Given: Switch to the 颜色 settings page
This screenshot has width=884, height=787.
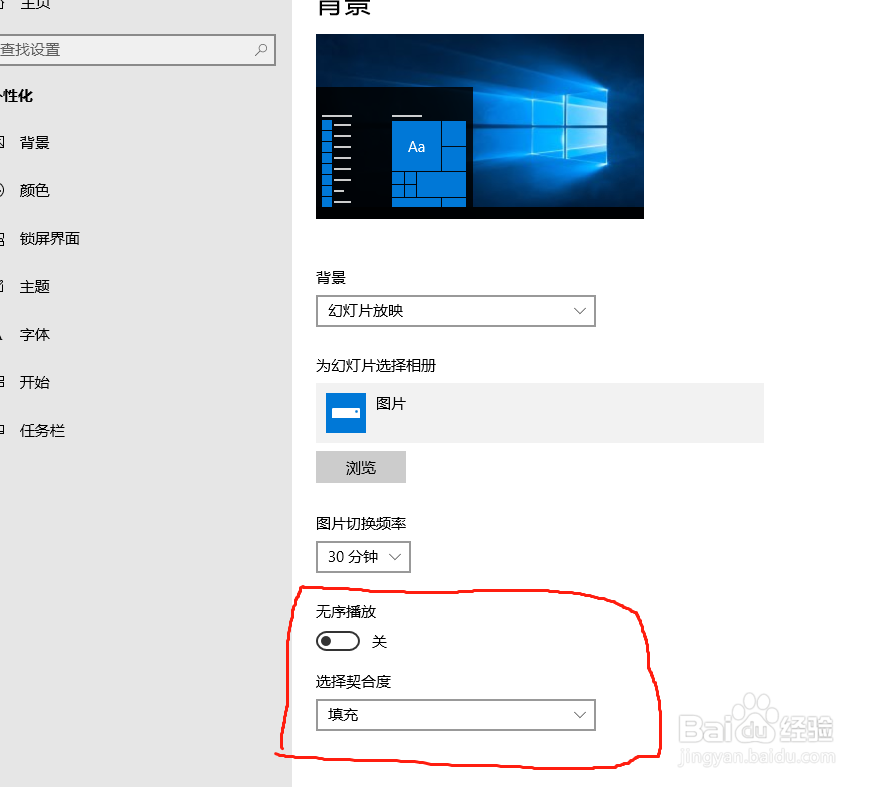Looking at the screenshot, I should tap(35, 190).
